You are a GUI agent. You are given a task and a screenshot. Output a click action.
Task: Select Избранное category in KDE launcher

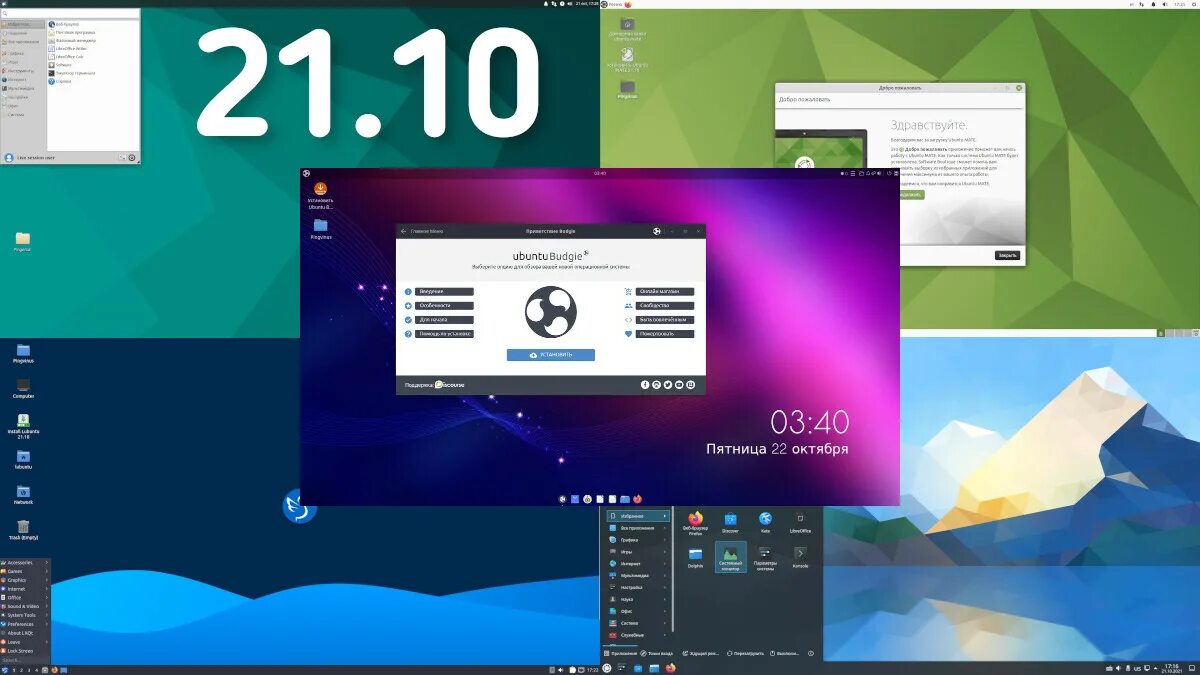(636, 516)
